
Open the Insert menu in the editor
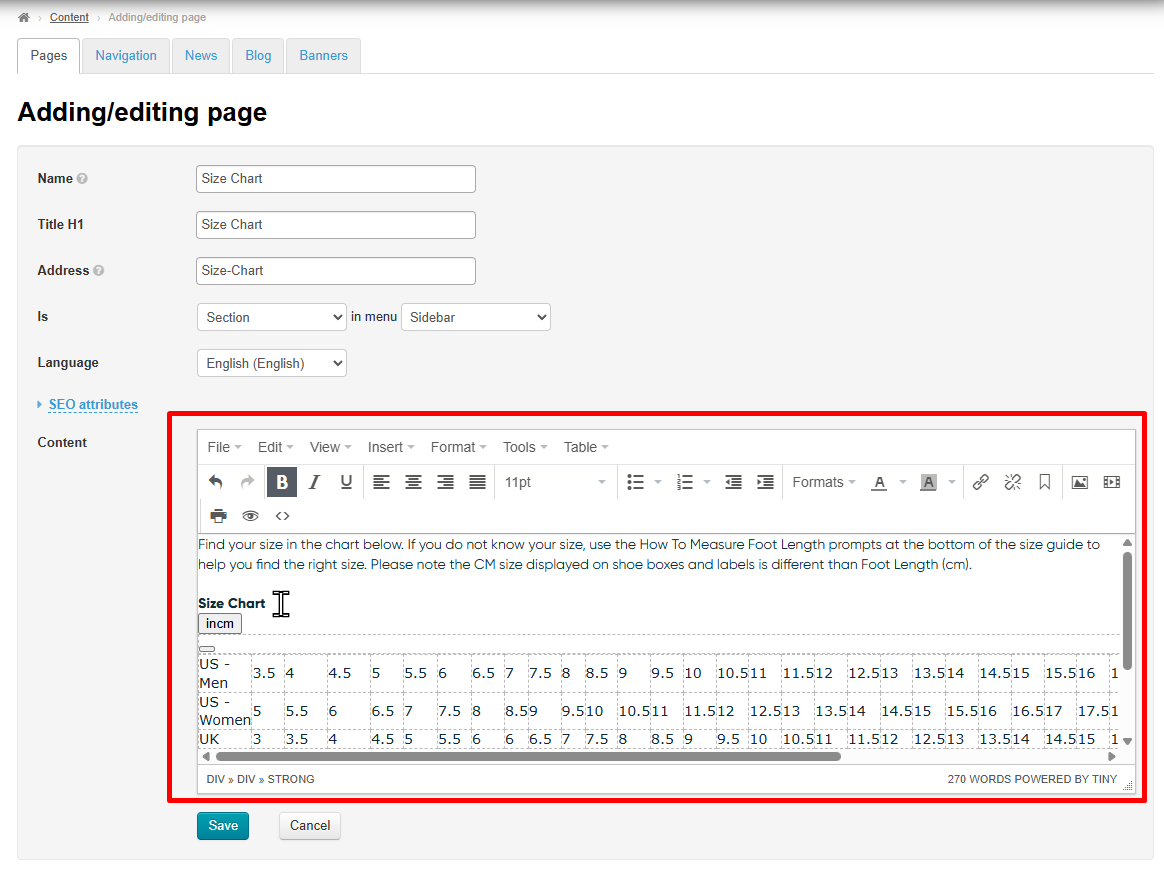[391, 447]
